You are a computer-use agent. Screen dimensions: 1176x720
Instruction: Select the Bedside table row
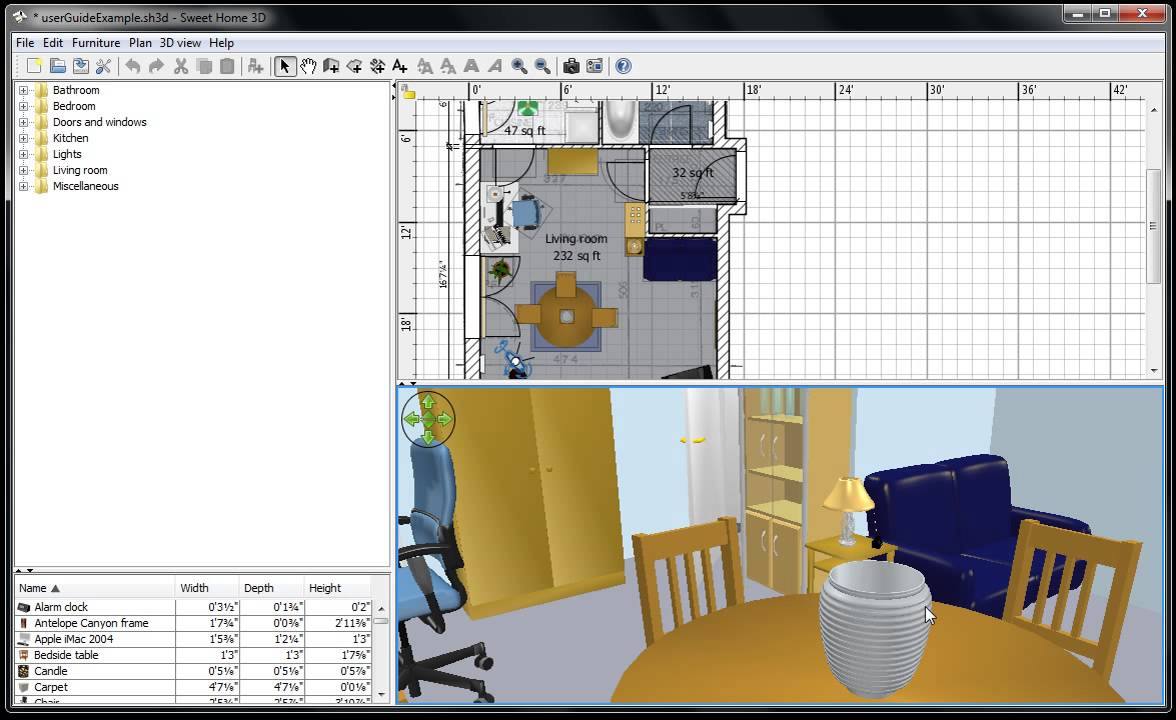pos(194,655)
